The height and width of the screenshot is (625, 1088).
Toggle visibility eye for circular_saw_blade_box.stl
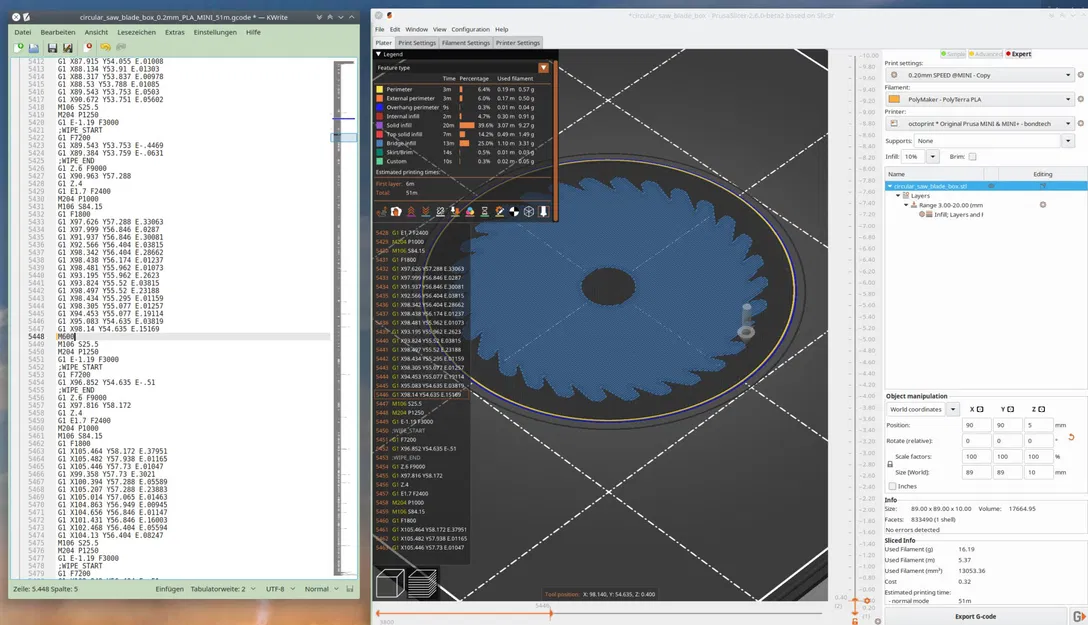(992, 186)
